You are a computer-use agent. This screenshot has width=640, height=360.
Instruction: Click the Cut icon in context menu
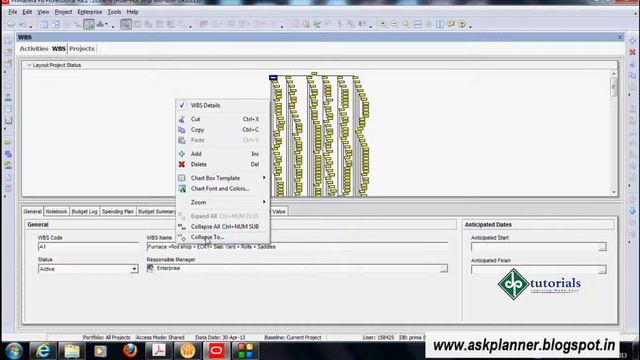pyautogui.click(x=182, y=119)
